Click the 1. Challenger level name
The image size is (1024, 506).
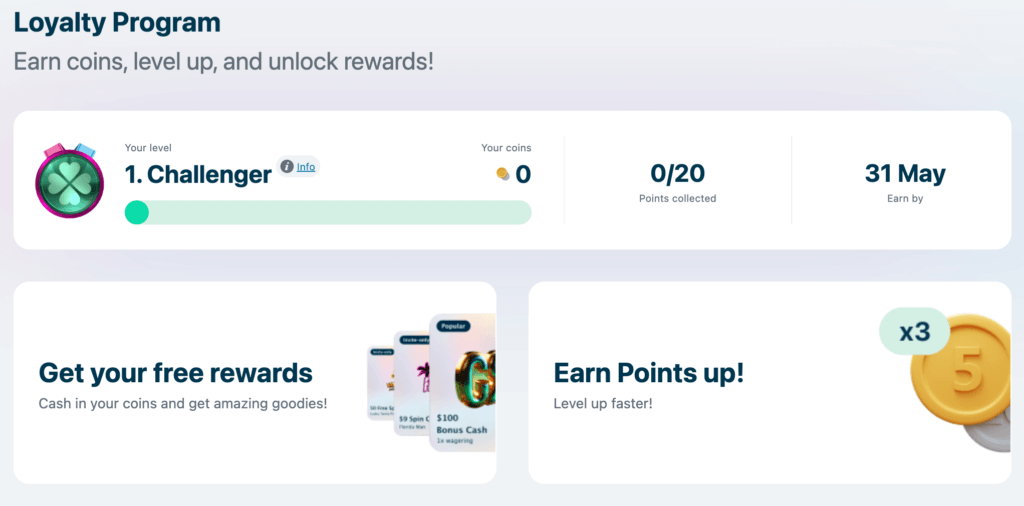tap(198, 175)
